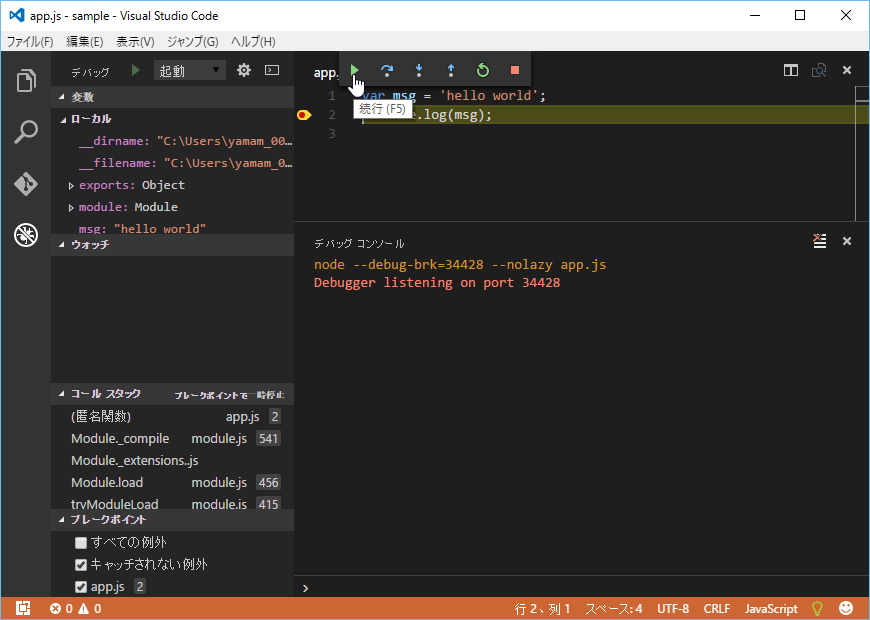The image size is (870, 620).
Task: Uncheck キャッチされない例外 breakpoint option
Action: [81, 565]
